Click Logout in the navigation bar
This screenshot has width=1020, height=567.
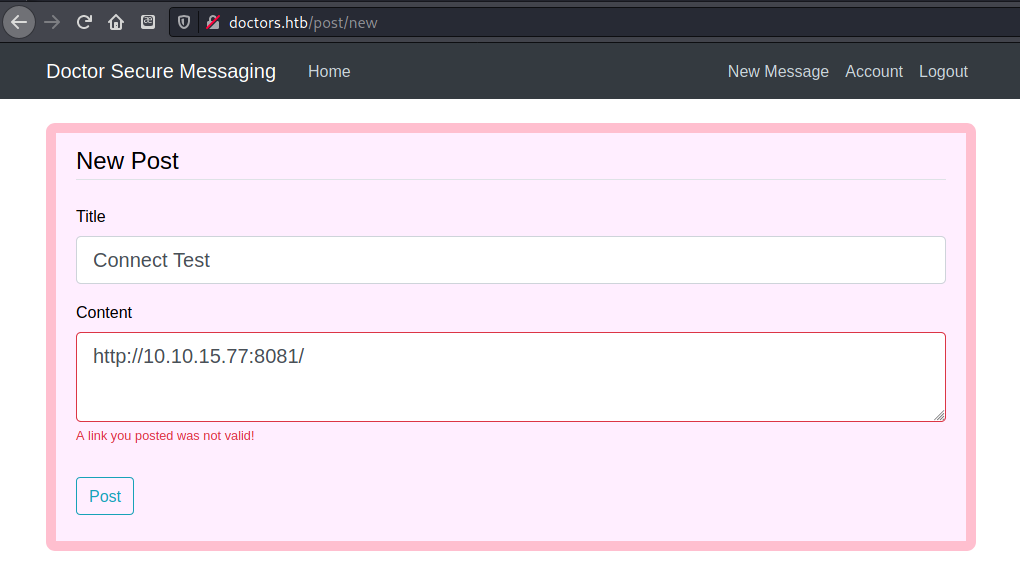click(x=943, y=71)
